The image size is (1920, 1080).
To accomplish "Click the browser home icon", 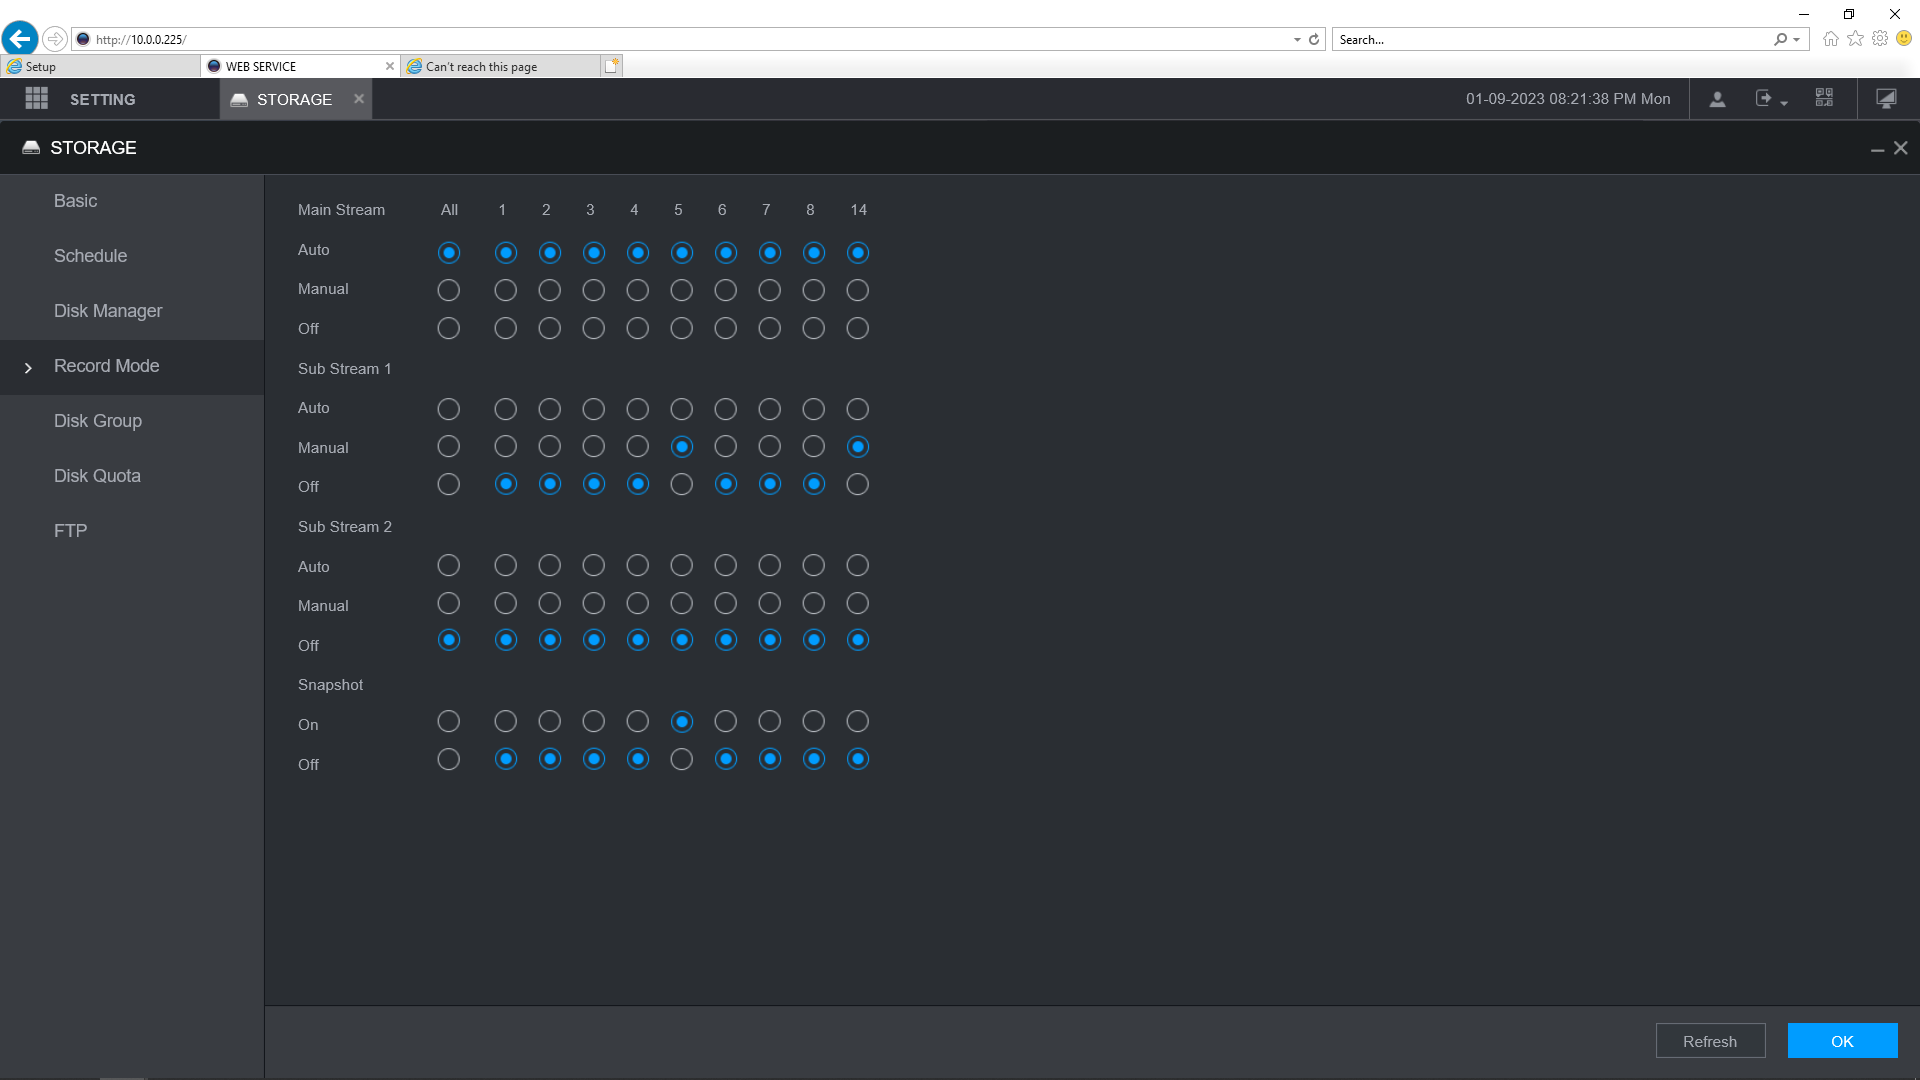I will pyautogui.click(x=1830, y=38).
